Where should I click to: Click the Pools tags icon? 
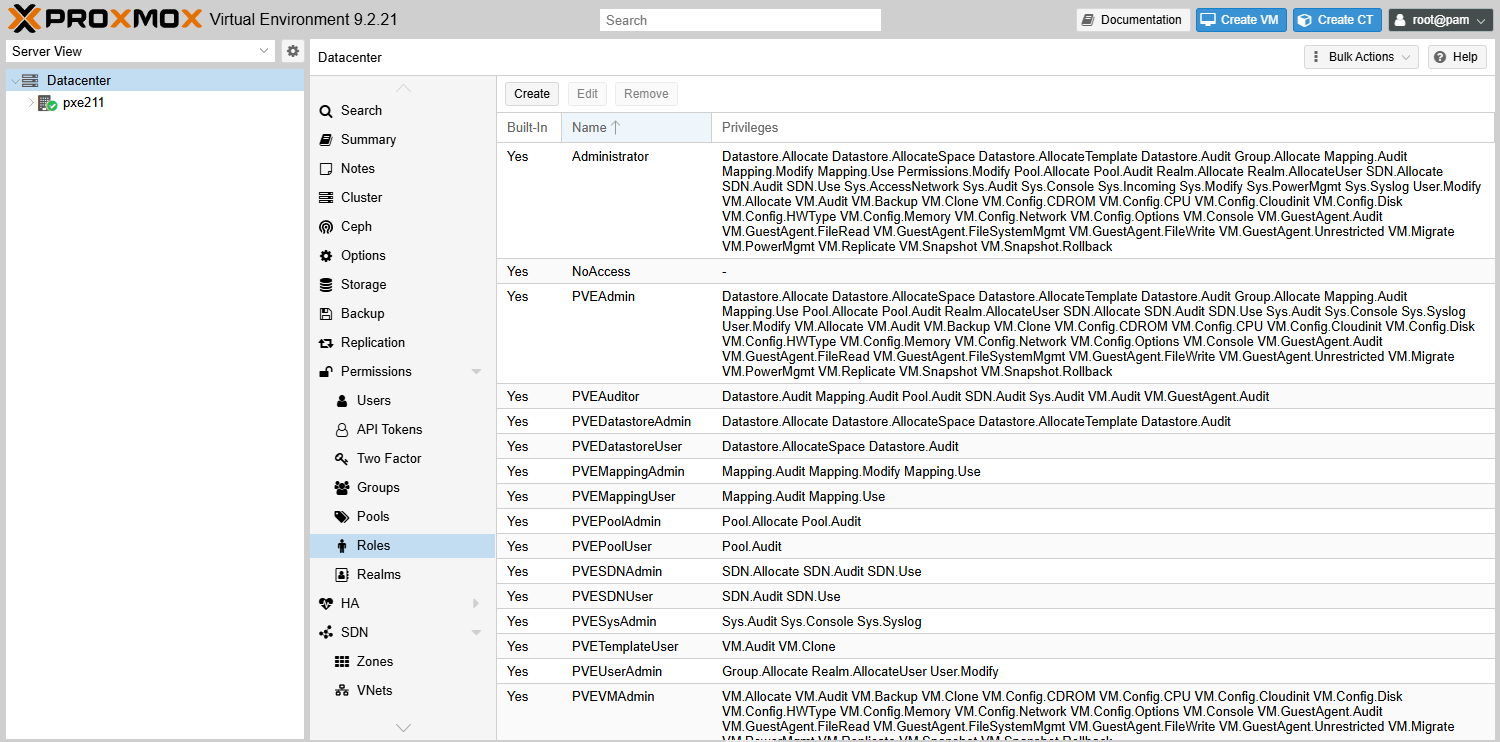[342, 516]
